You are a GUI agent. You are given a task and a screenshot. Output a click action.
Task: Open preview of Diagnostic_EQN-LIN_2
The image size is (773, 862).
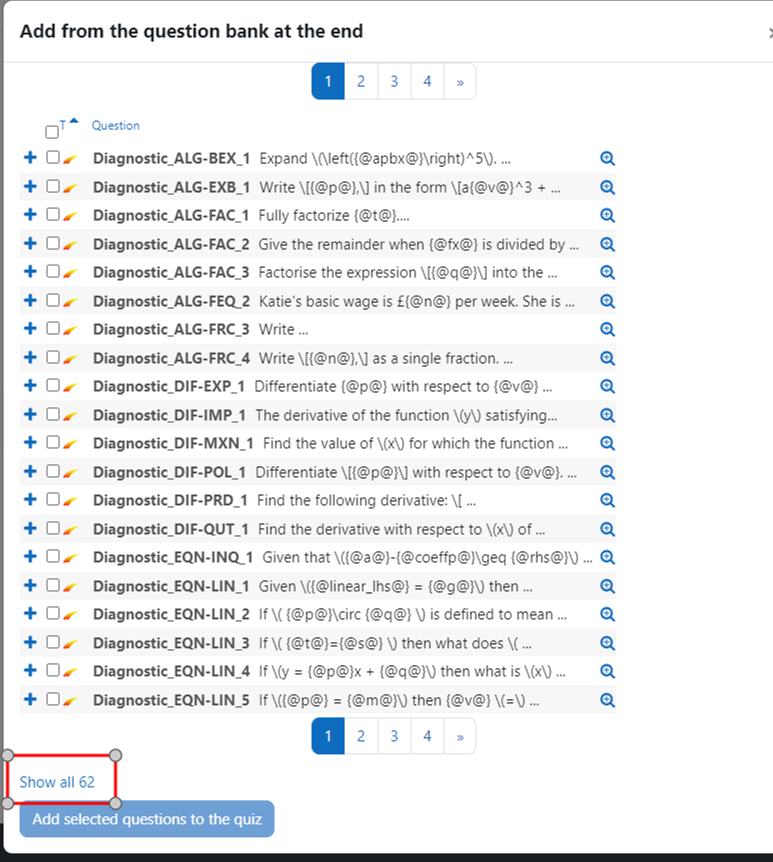point(607,614)
